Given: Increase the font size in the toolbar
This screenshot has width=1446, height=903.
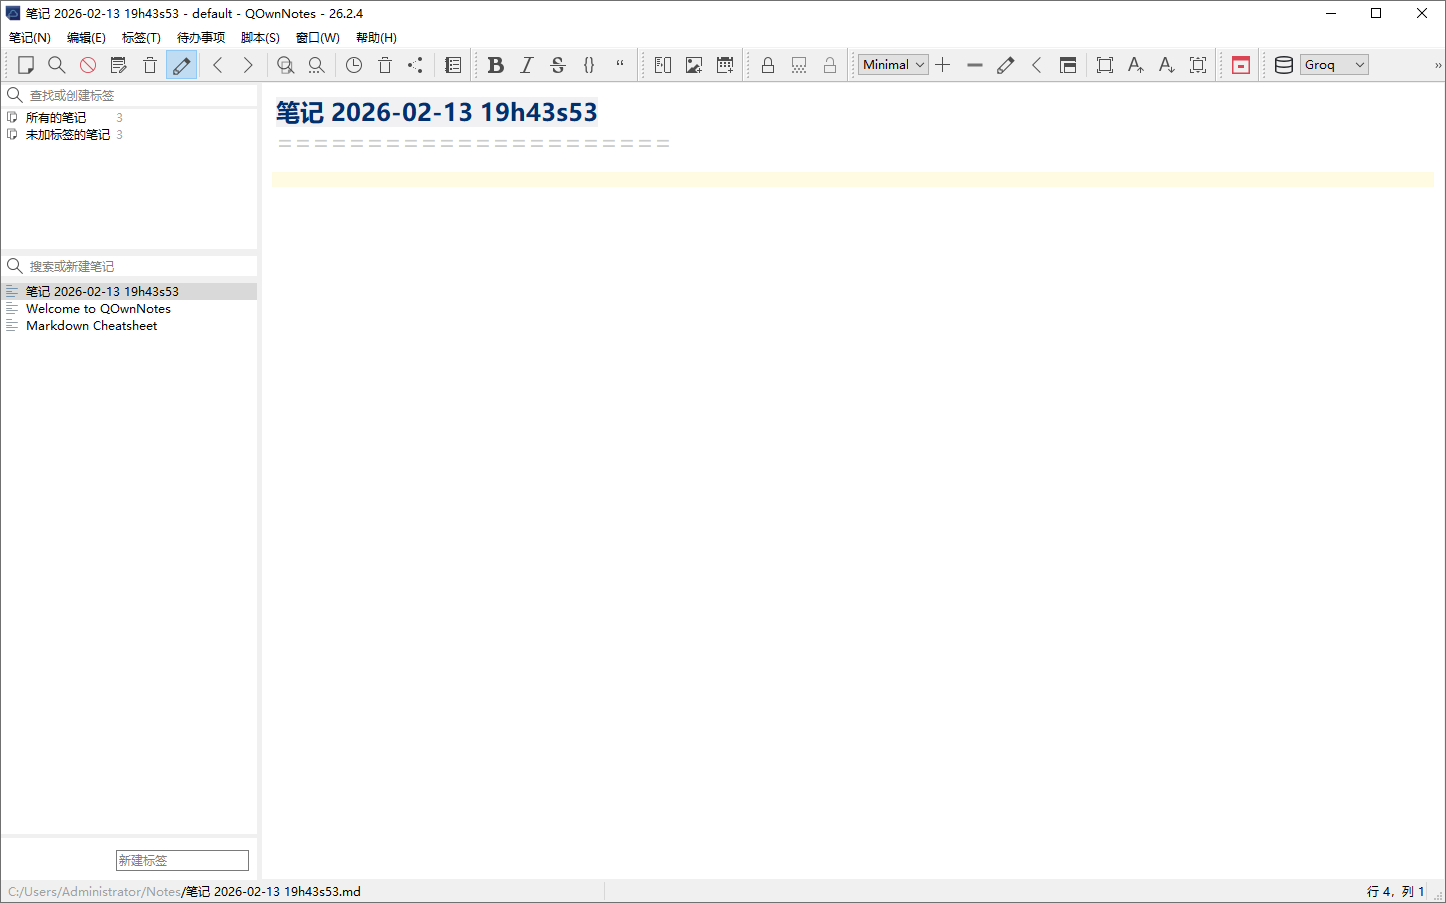Looking at the screenshot, I should [x=1135, y=65].
